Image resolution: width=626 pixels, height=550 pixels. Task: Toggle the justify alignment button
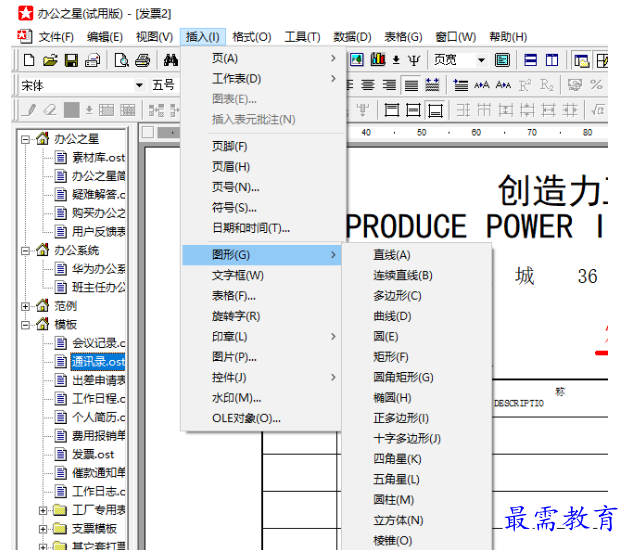[x=411, y=85]
